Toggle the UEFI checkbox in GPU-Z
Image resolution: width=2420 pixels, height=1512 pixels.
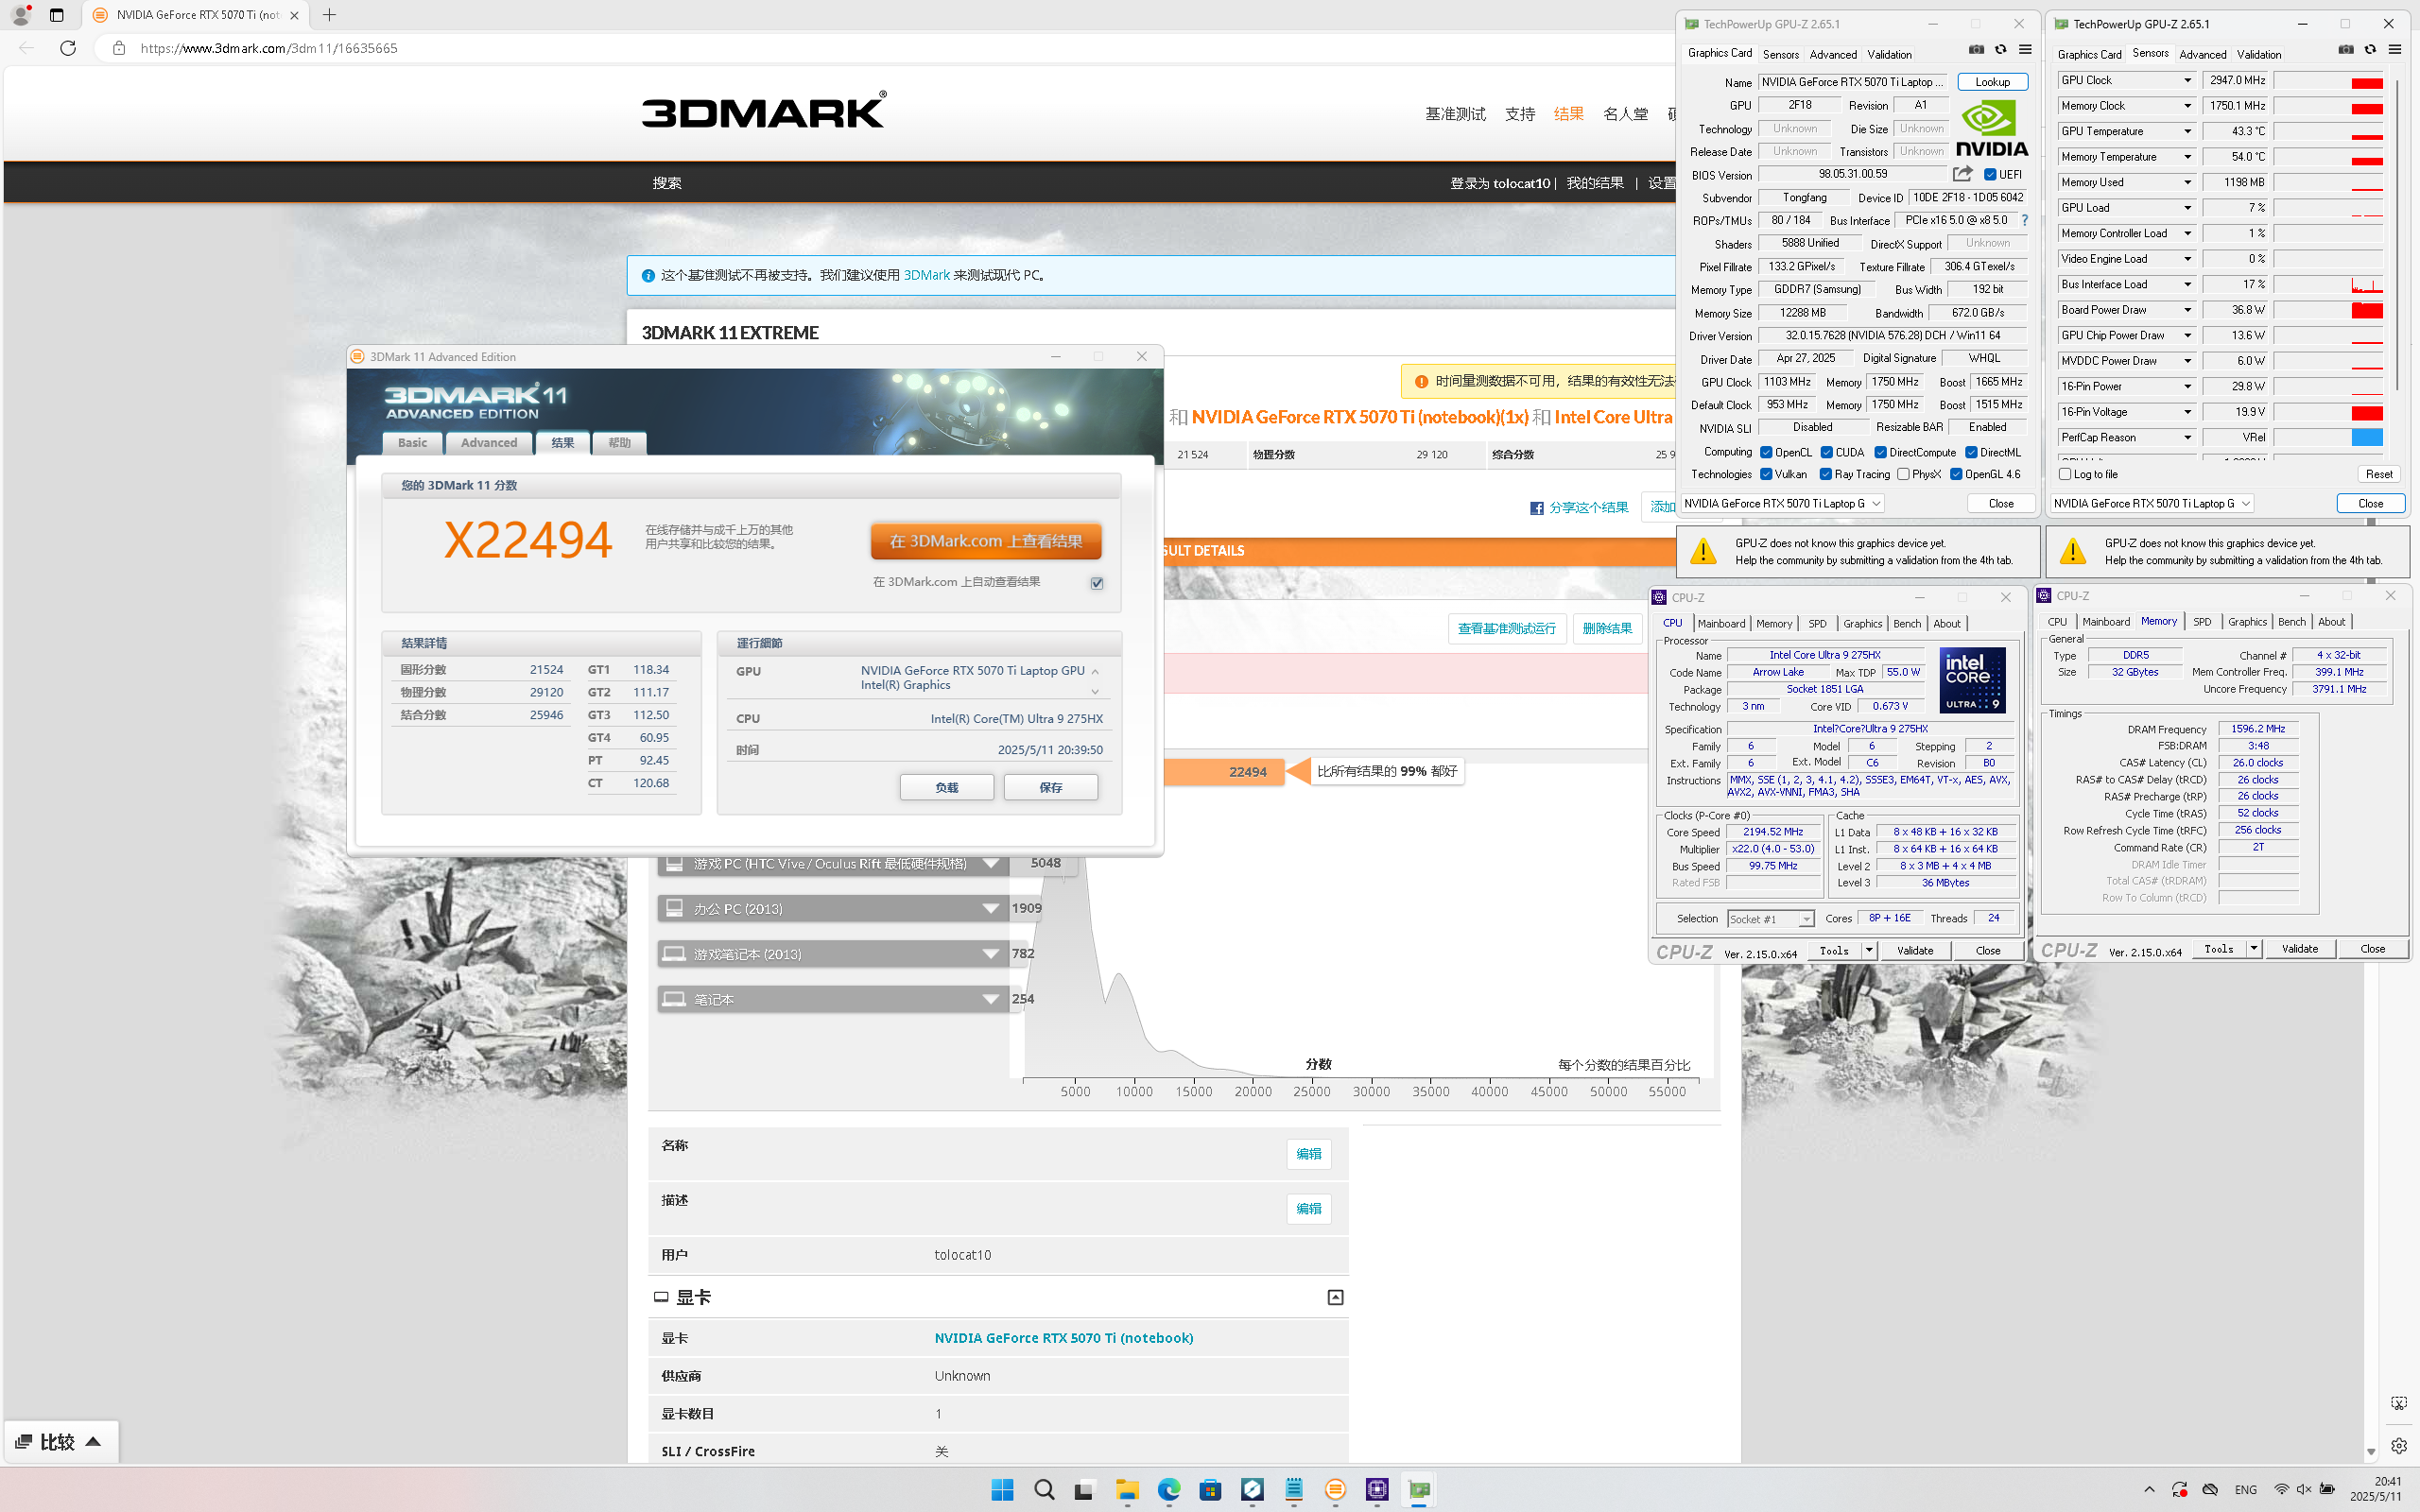tap(1989, 175)
